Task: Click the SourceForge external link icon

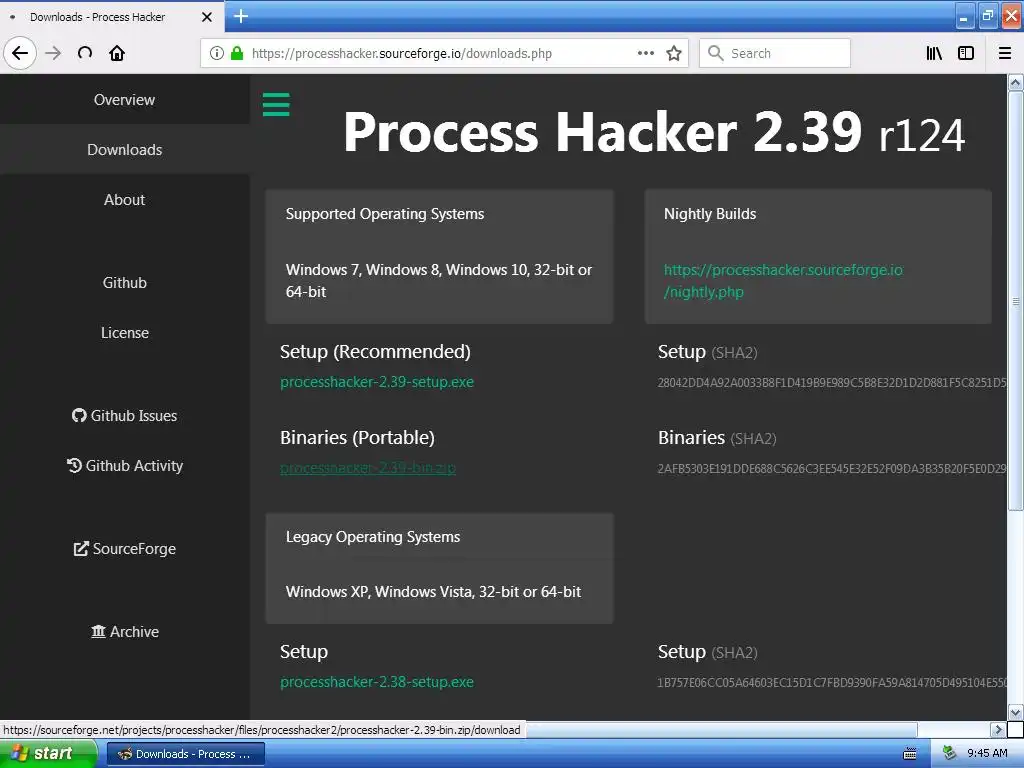Action: point(80,549)
